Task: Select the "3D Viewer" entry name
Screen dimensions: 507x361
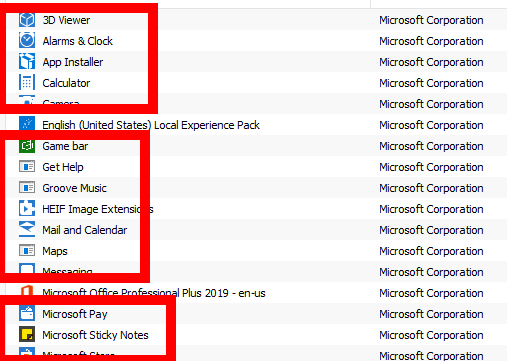Action: (x=66, y=20)
